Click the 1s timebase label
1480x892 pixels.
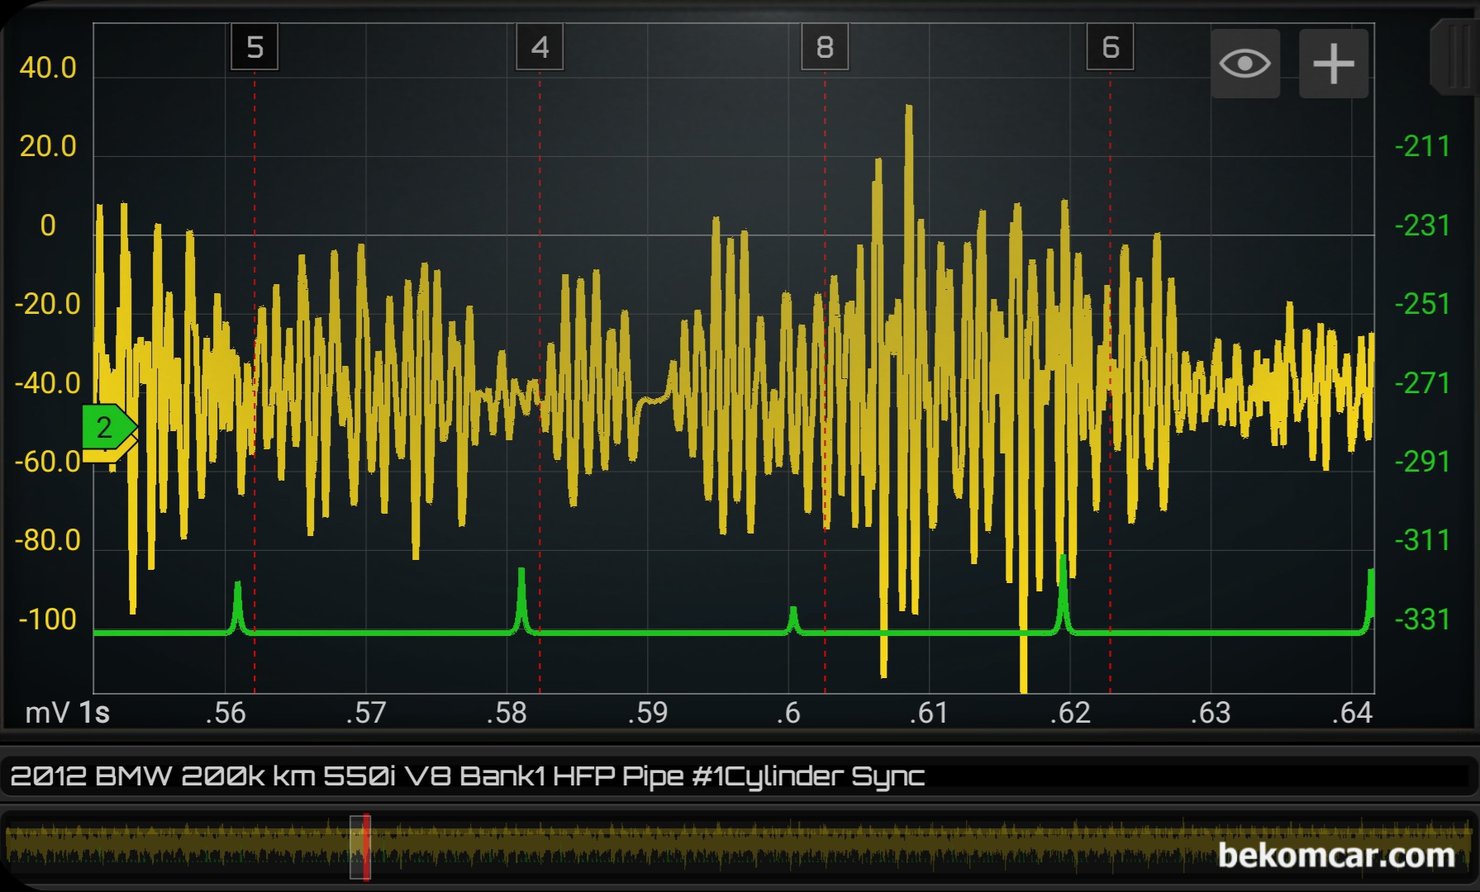pos(94,713)
